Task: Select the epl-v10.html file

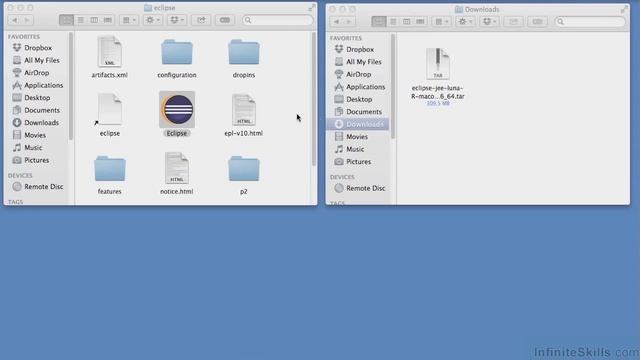Action: coord(244,109)
